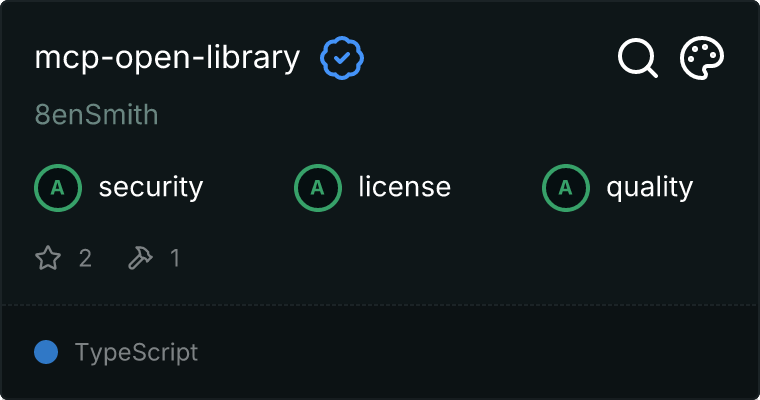Open the mcp-open-library title link

tap(167, 58)
